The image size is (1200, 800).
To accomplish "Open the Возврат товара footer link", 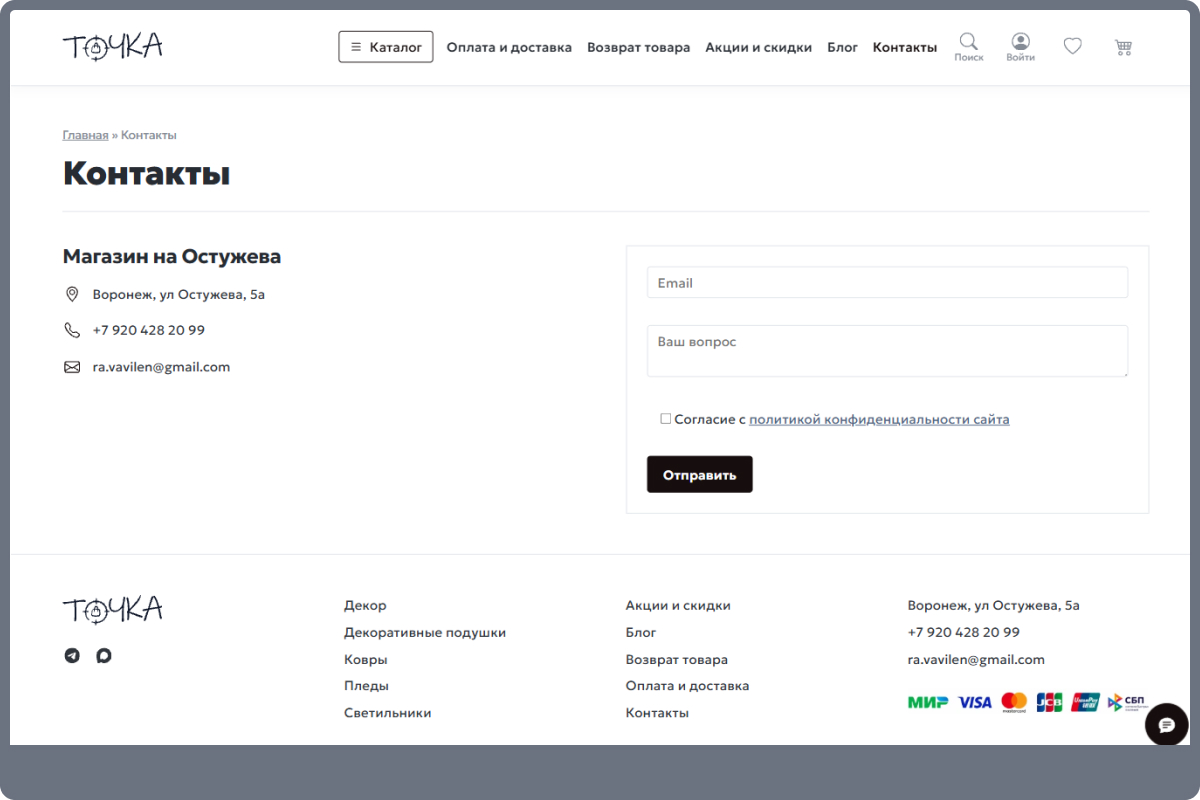I will pyautogui.click(x=677, y=660).
